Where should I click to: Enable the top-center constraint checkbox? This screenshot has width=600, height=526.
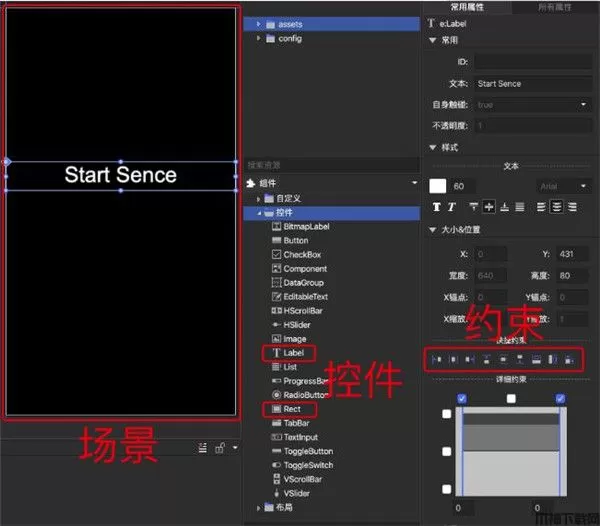tap(511, 400)
